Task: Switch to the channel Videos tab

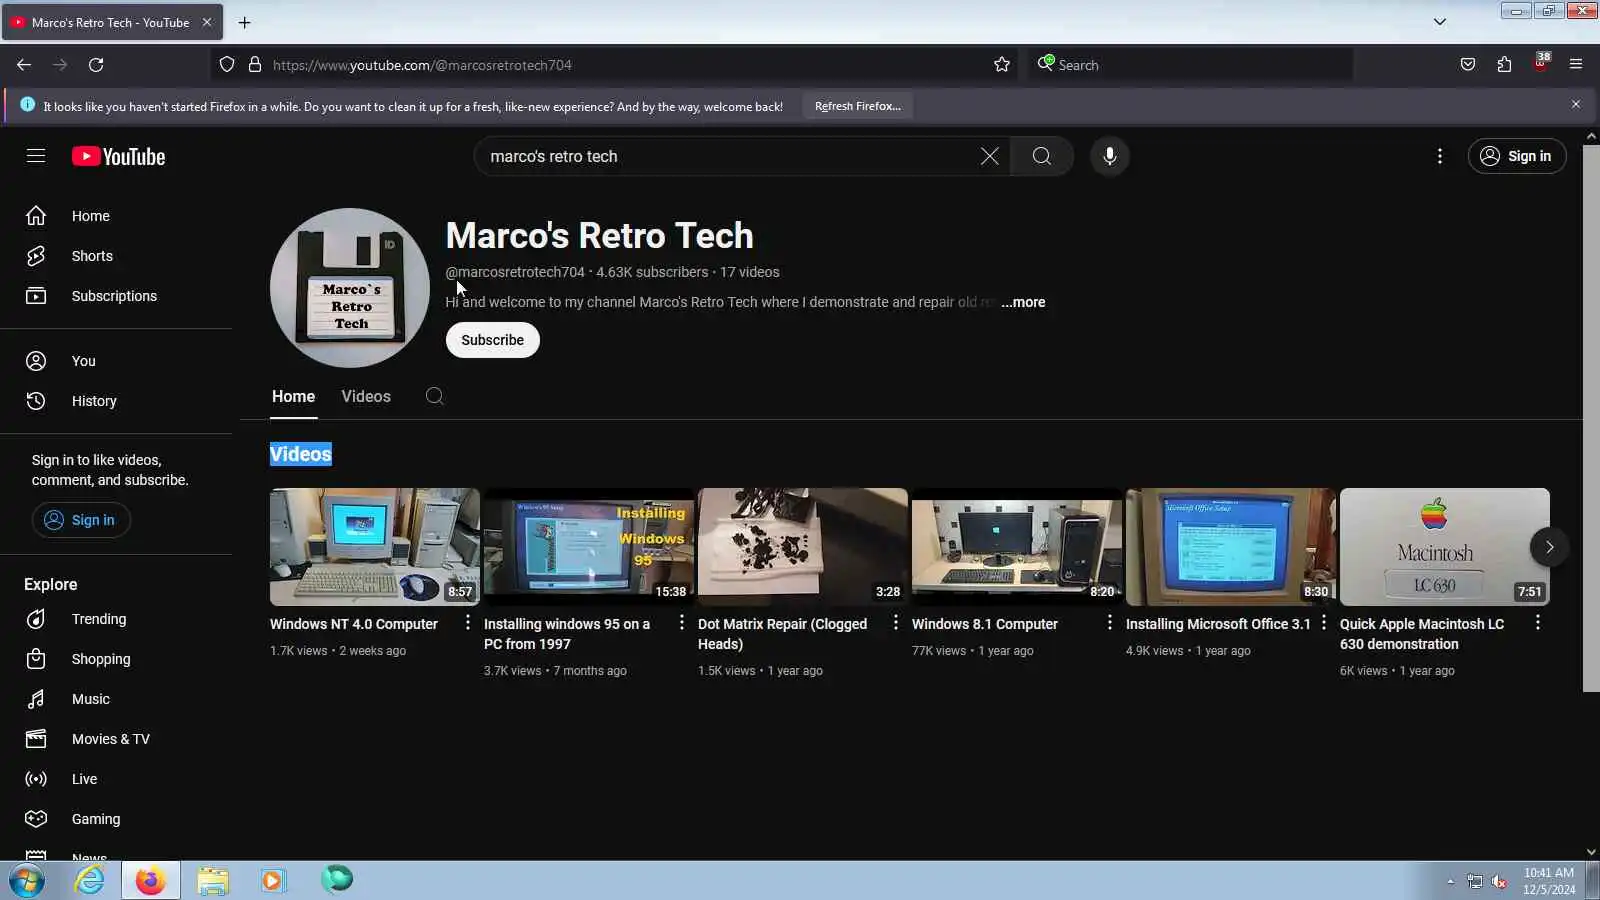Action: [366, 397]
